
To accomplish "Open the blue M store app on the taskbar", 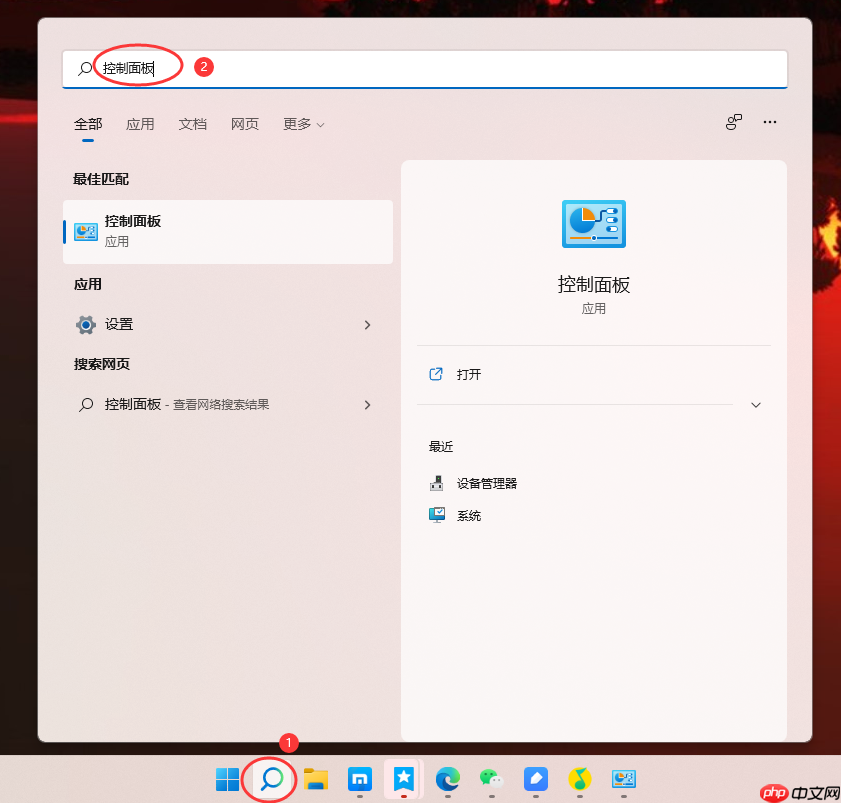I will click(360, 779).
